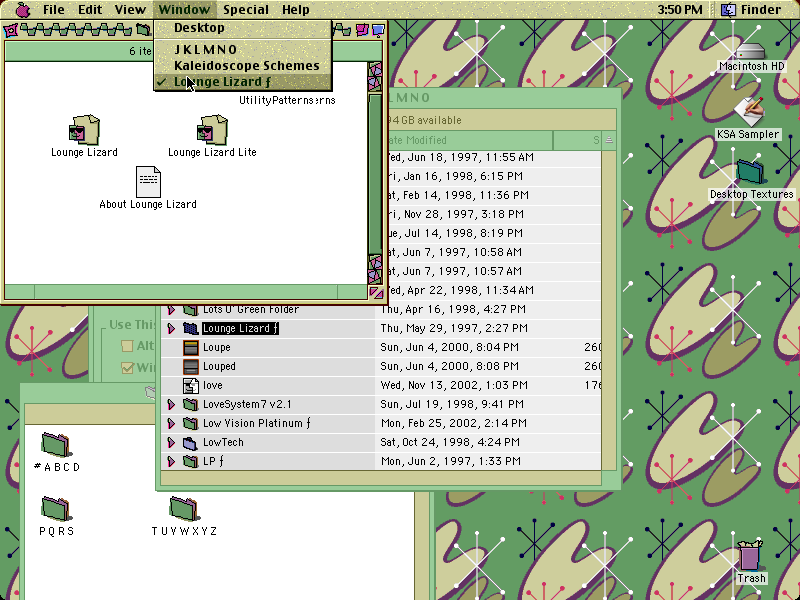The width and height of the screenshot is (800, 600).
Task: Open the Special menu
Action: pos(245,9)
